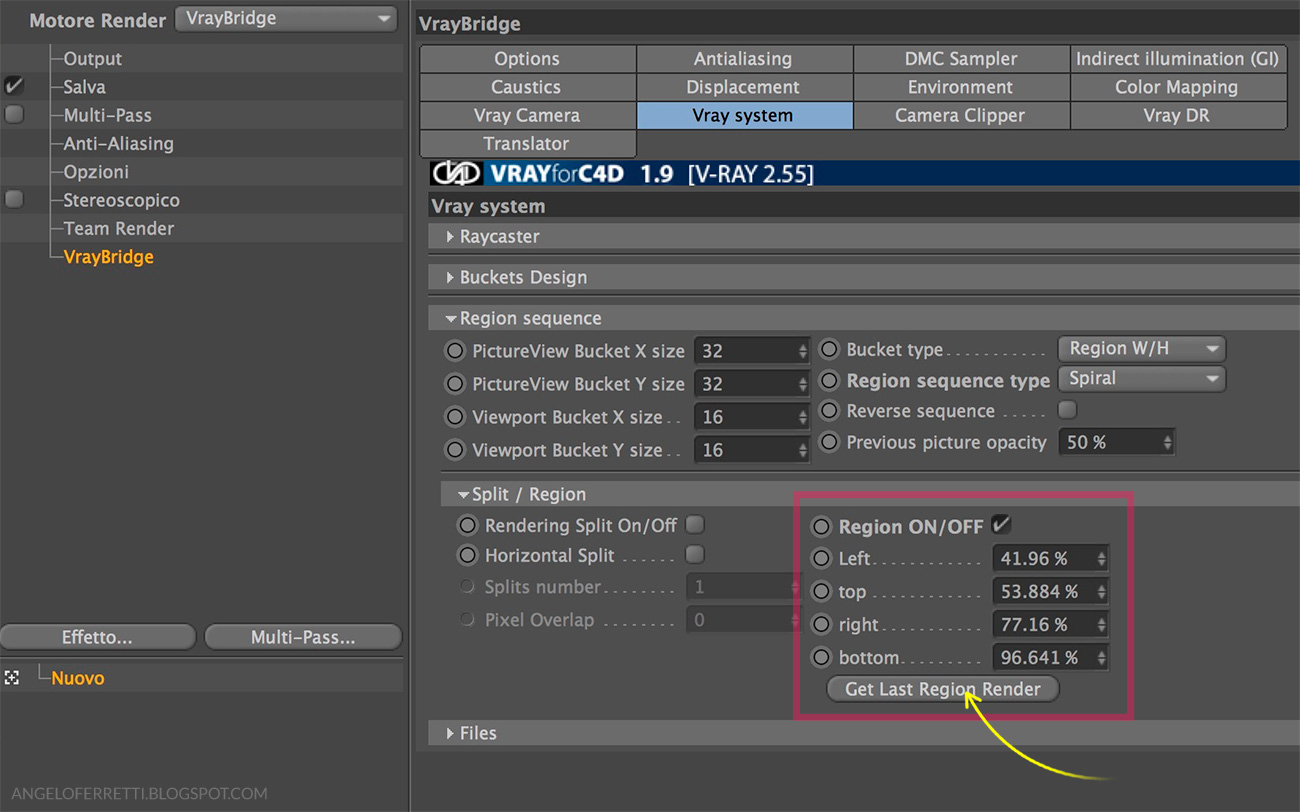This screenshot has width=1300, height=812.
Task: Click the top percentage stepper arrows
Action: coord(1101,592)
